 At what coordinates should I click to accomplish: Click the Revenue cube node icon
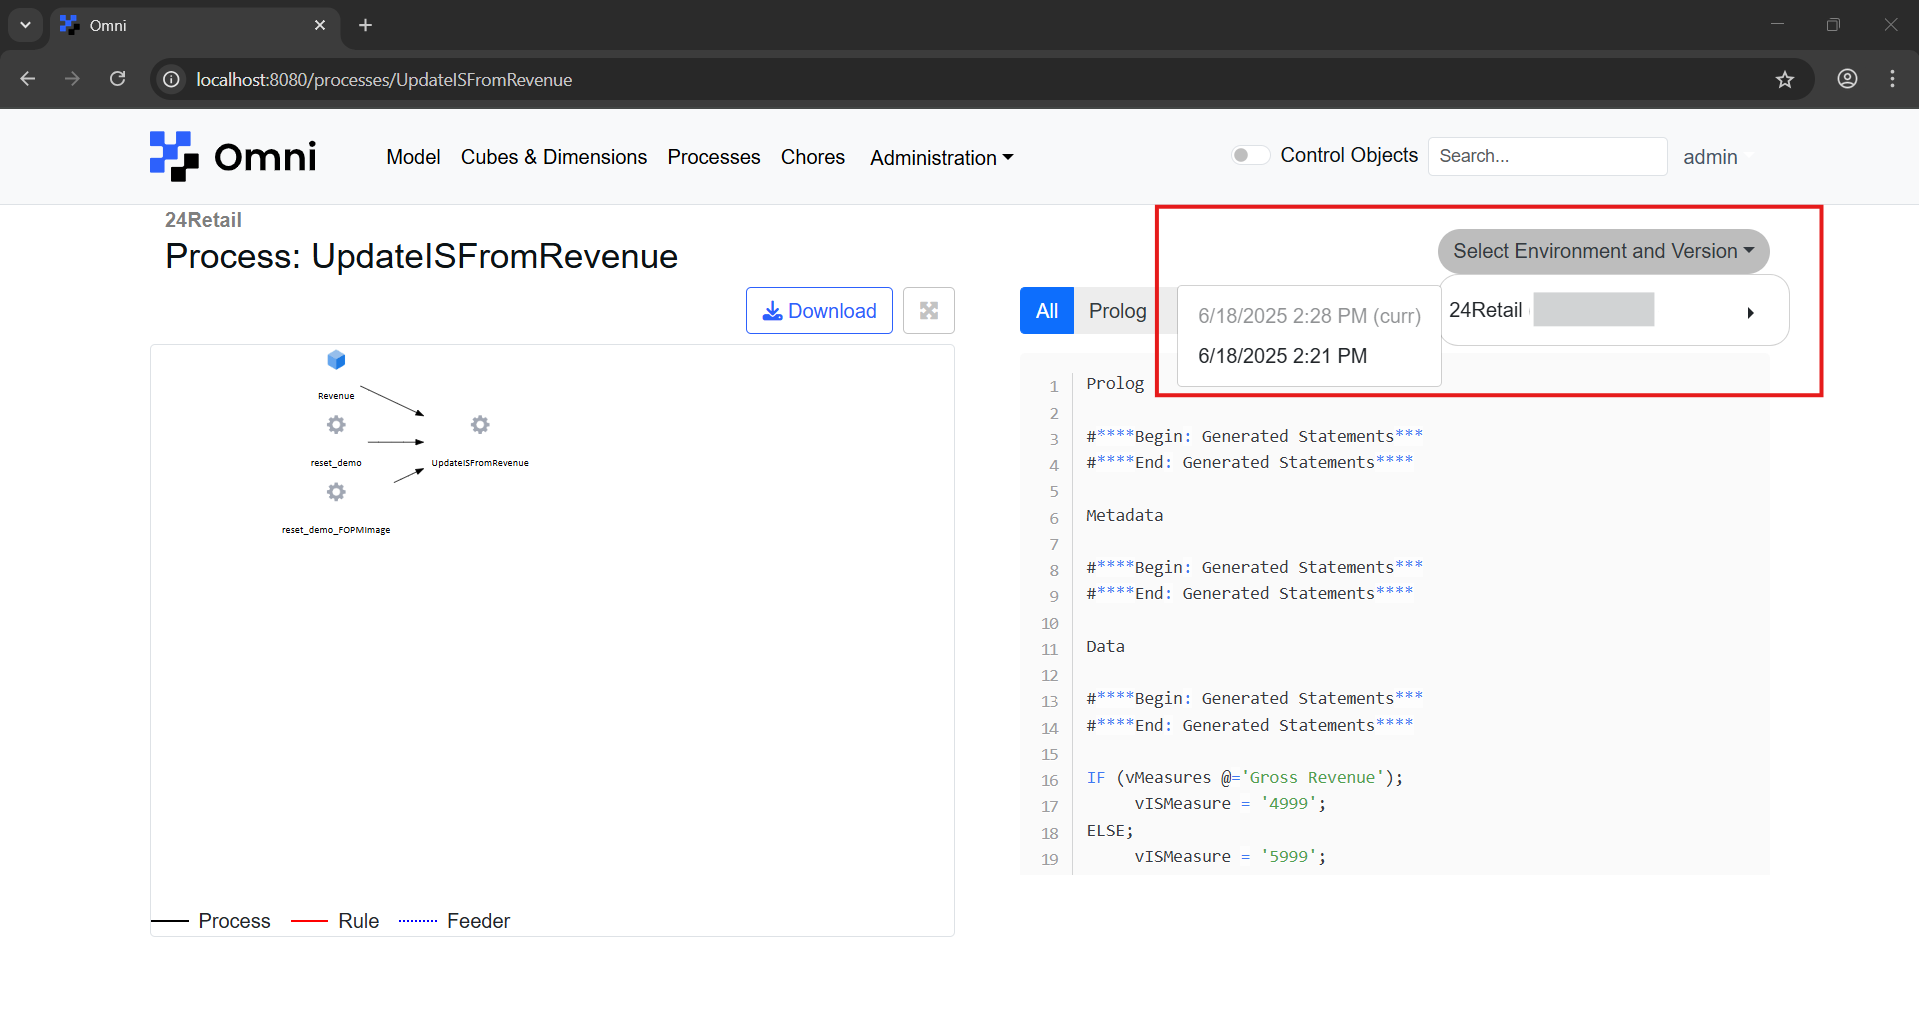(x=336, y=360)
